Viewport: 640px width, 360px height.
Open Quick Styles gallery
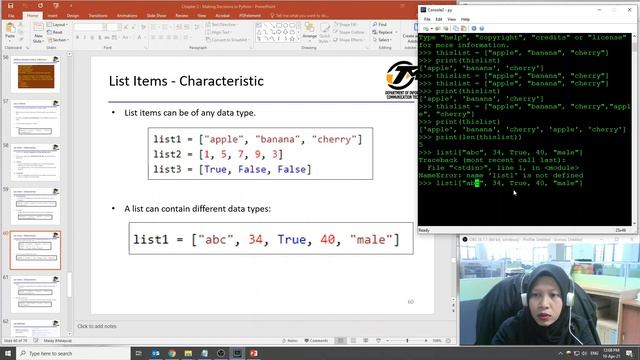pyautogui.click(x=324, y=33)
